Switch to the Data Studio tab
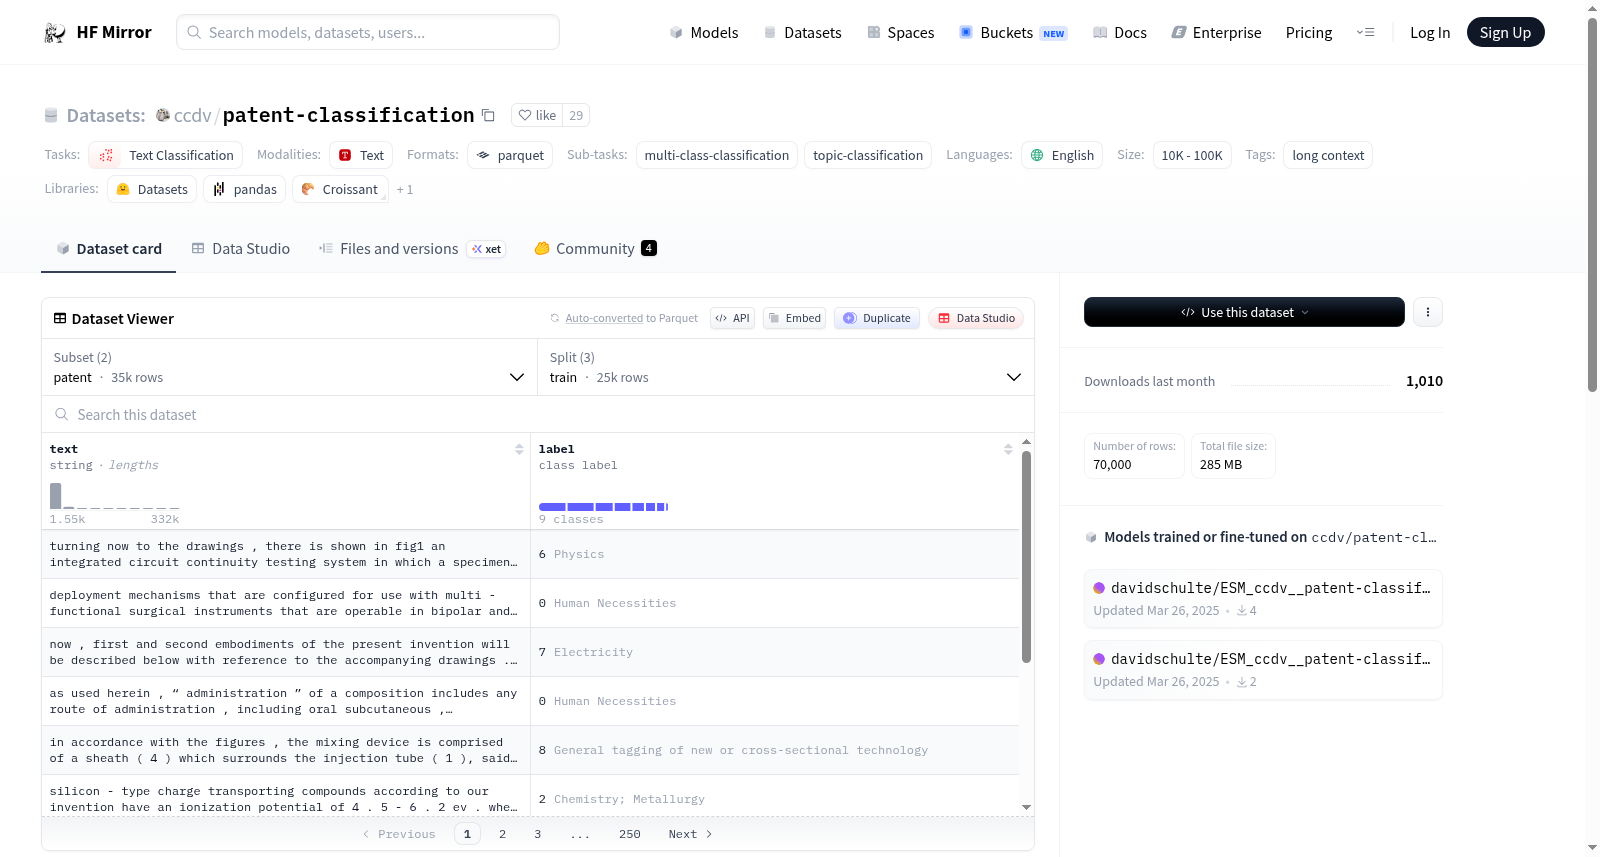Image resolution: width=1600 pixels, height=857 pixels. pos(241,249)
